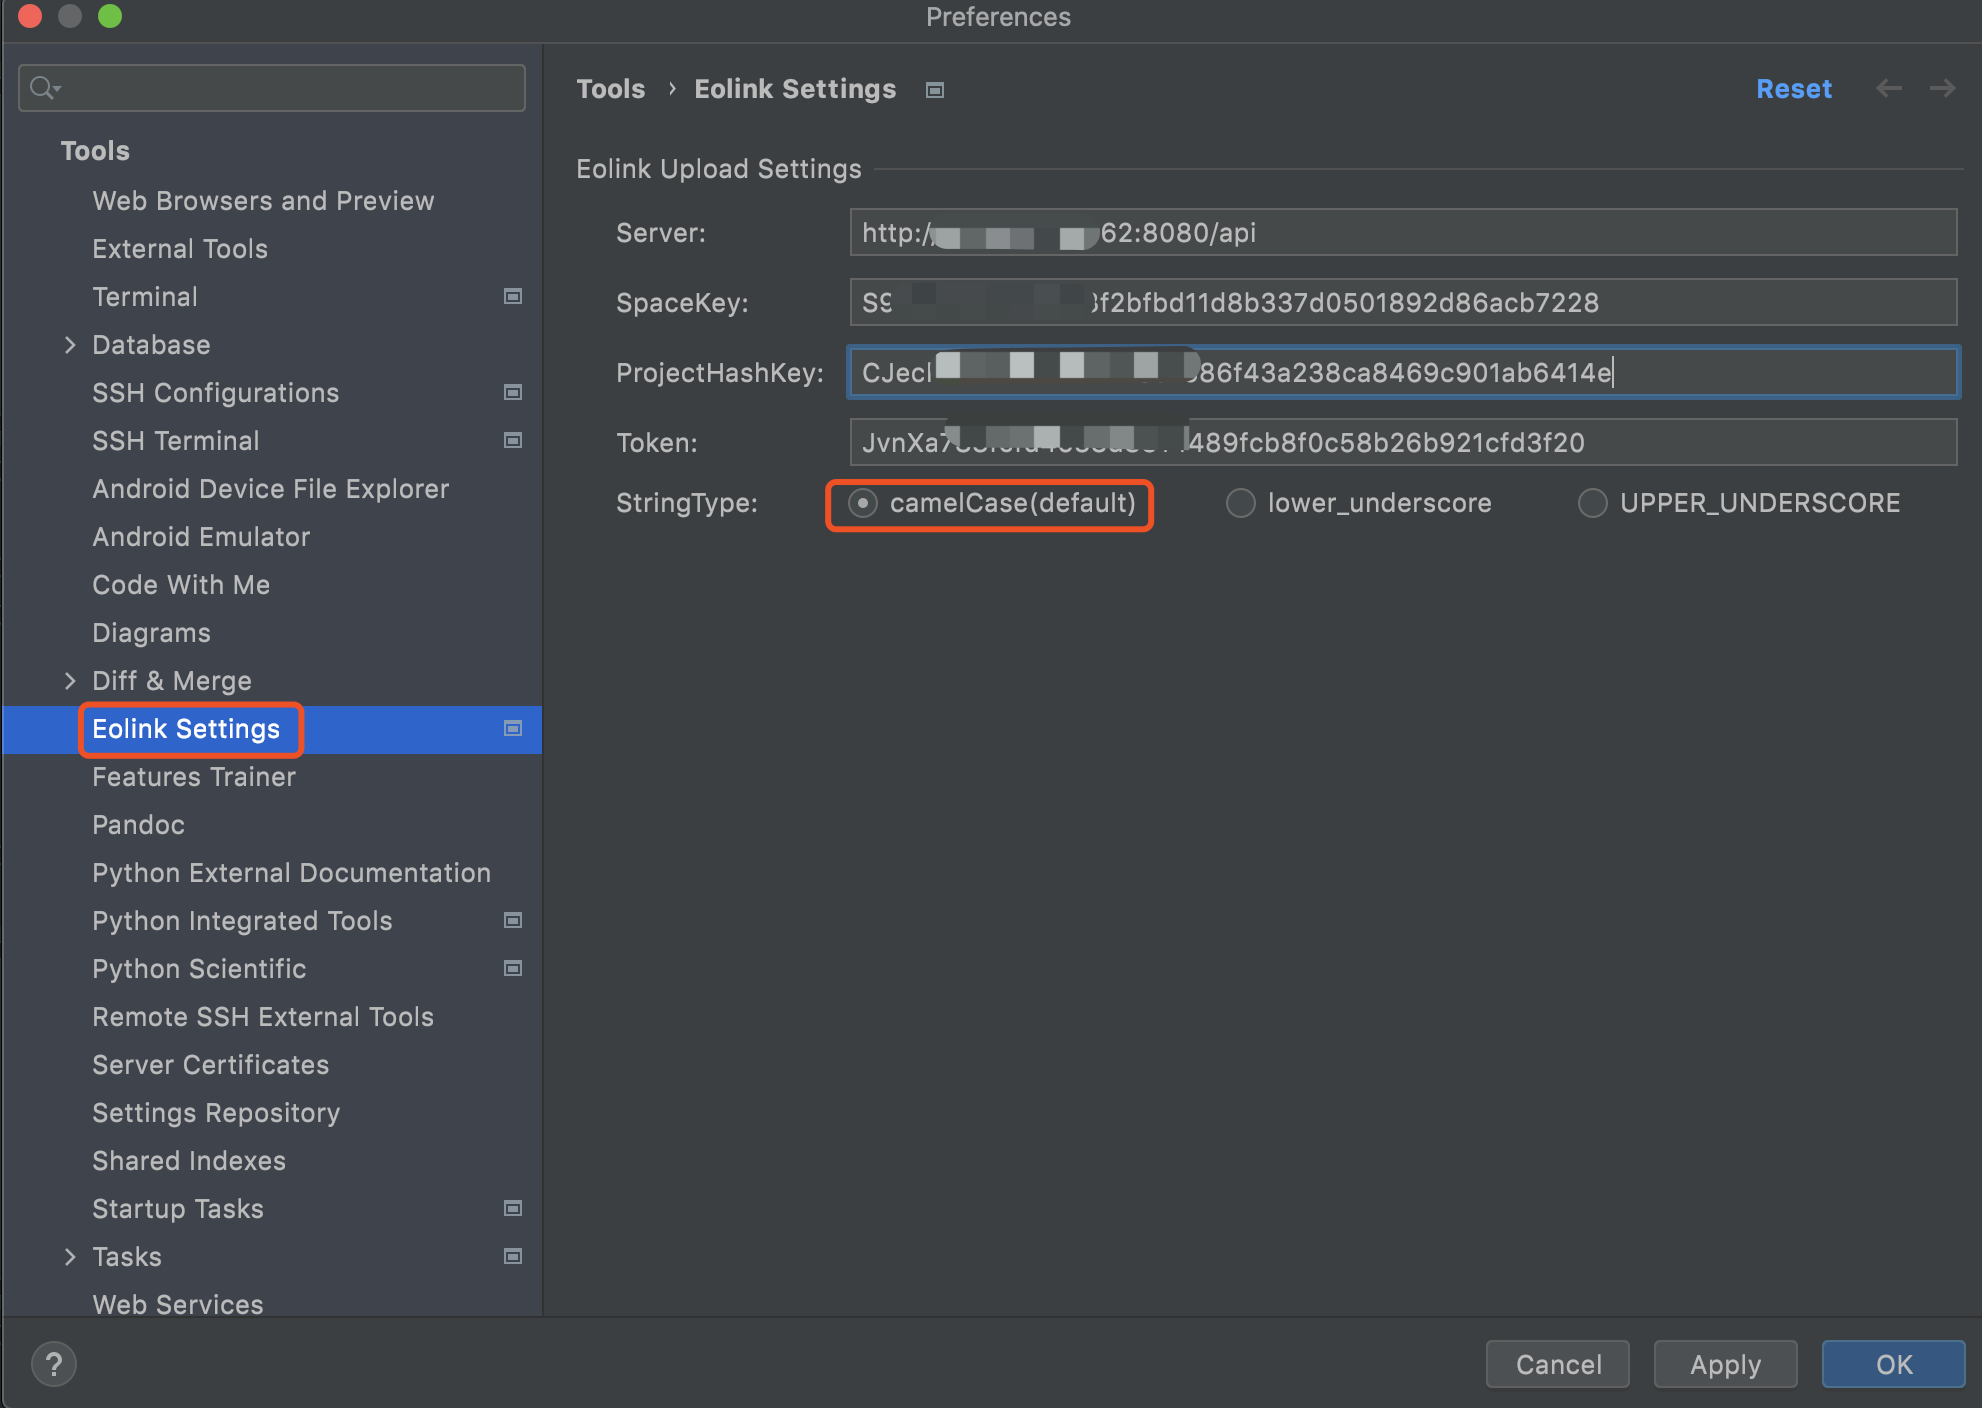1982x1408 pixels.
Task: Open Web Browsers and Preview settings
Action: 263,201
